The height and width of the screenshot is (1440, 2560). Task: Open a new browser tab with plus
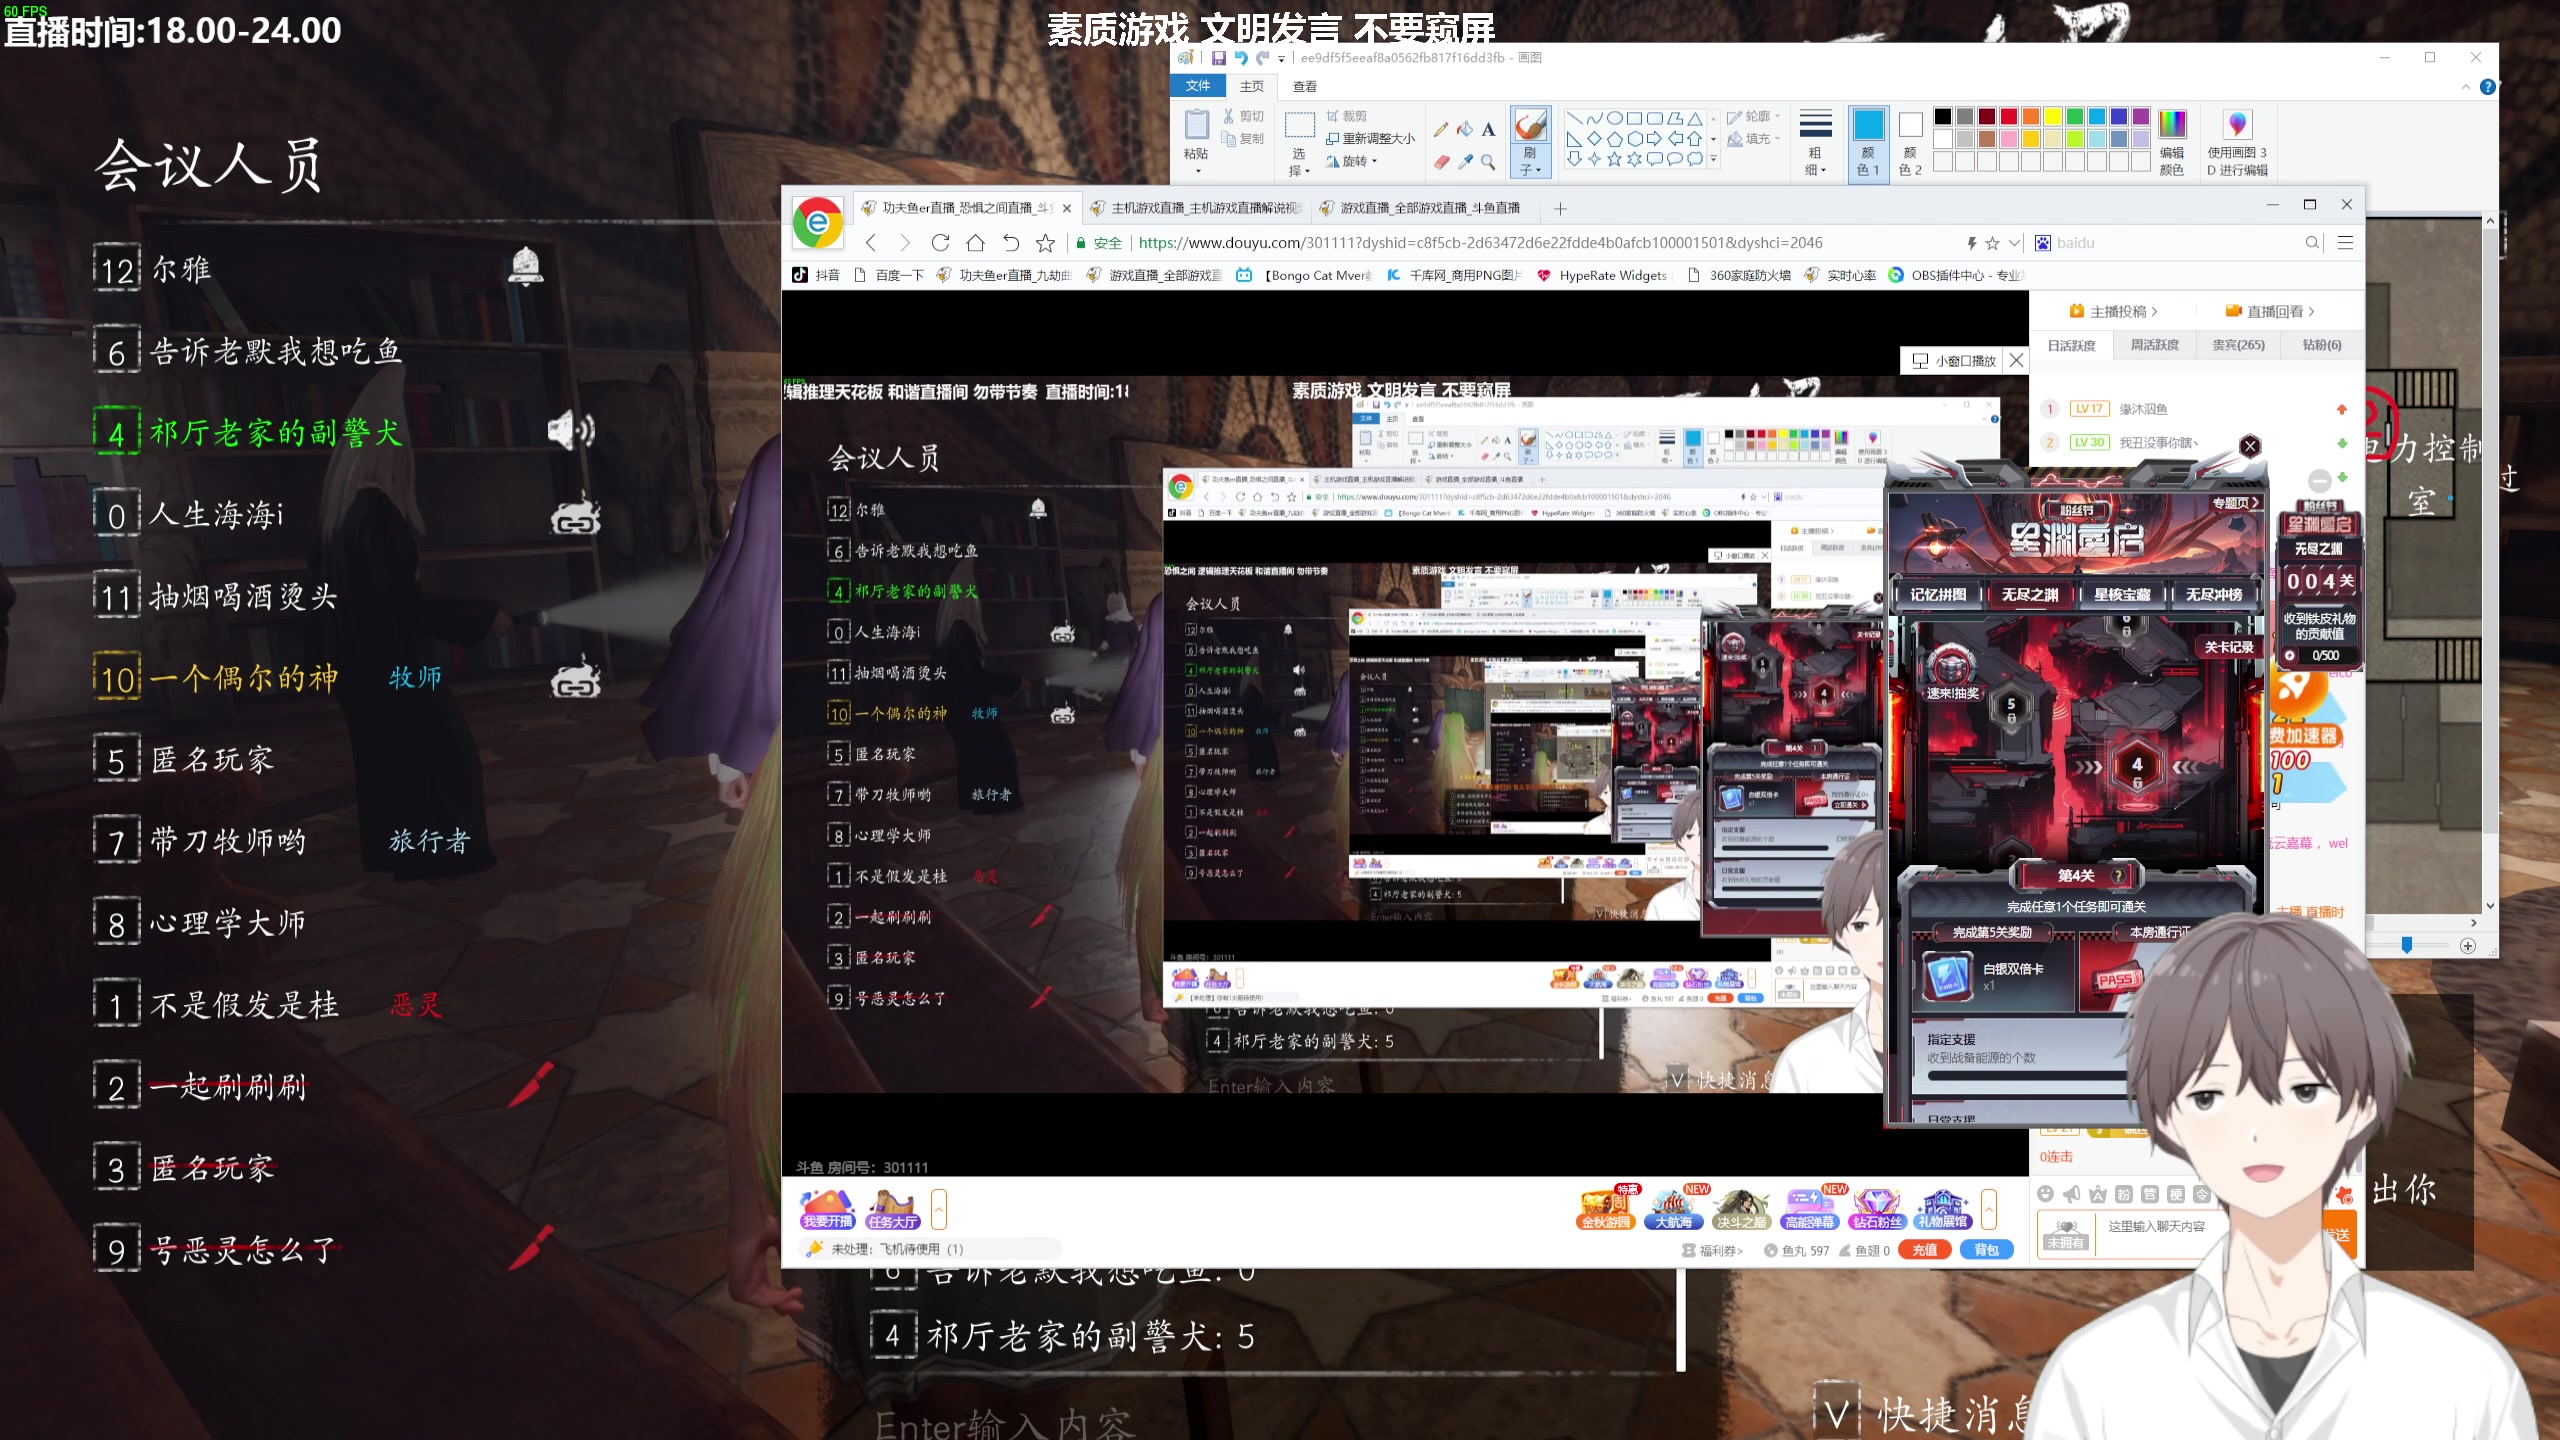1560,208
